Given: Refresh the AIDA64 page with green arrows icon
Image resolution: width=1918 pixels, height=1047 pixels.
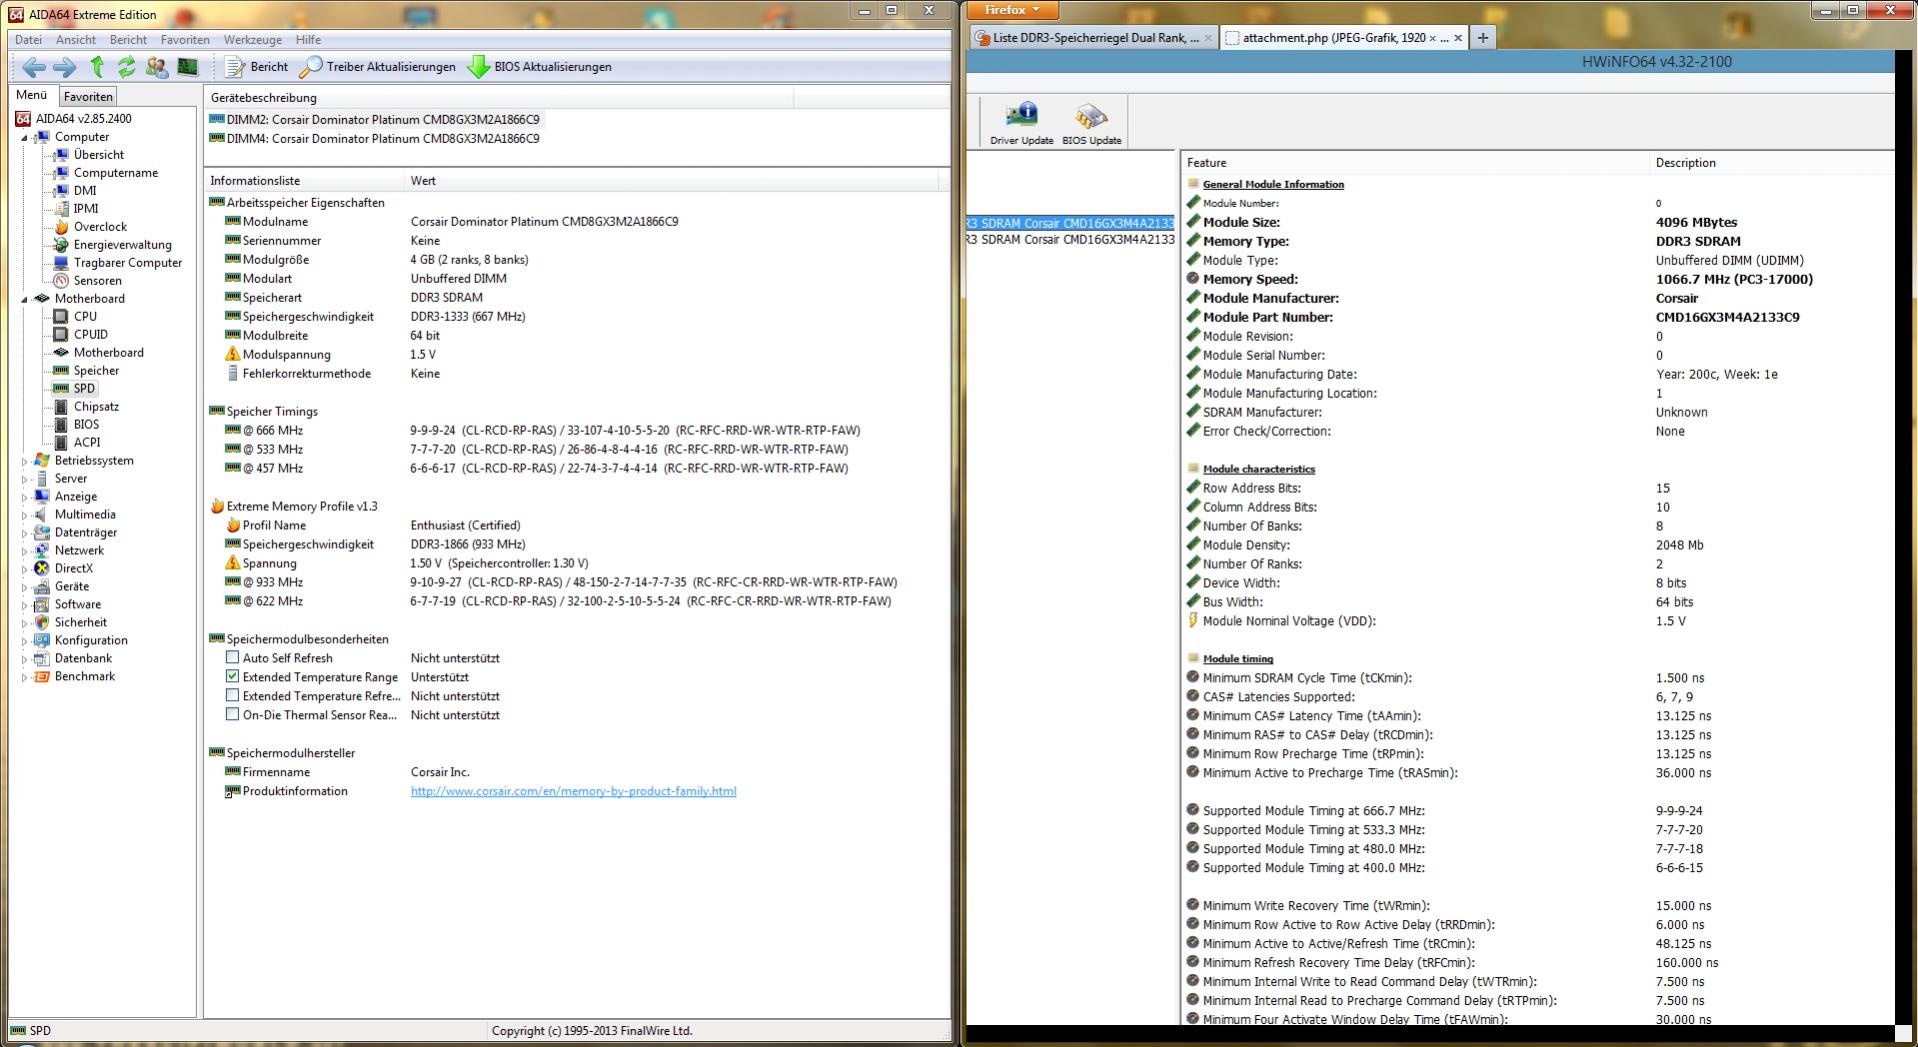Looking at the screenshot, I should [x=126, y=67].
